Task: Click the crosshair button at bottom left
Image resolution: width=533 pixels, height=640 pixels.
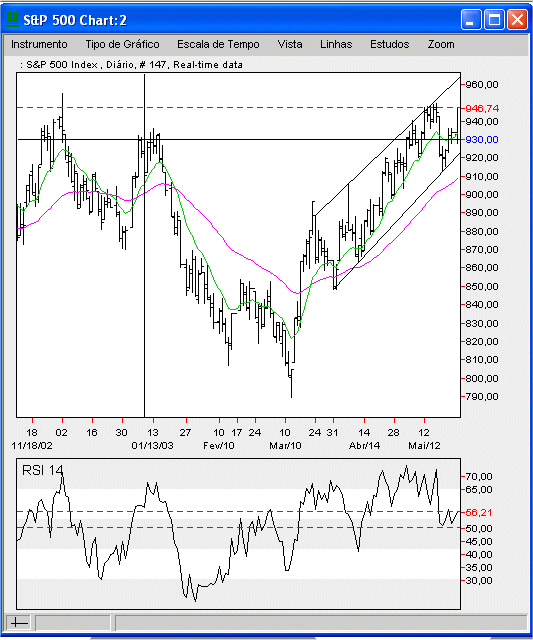Action: [x=19, y=623]
